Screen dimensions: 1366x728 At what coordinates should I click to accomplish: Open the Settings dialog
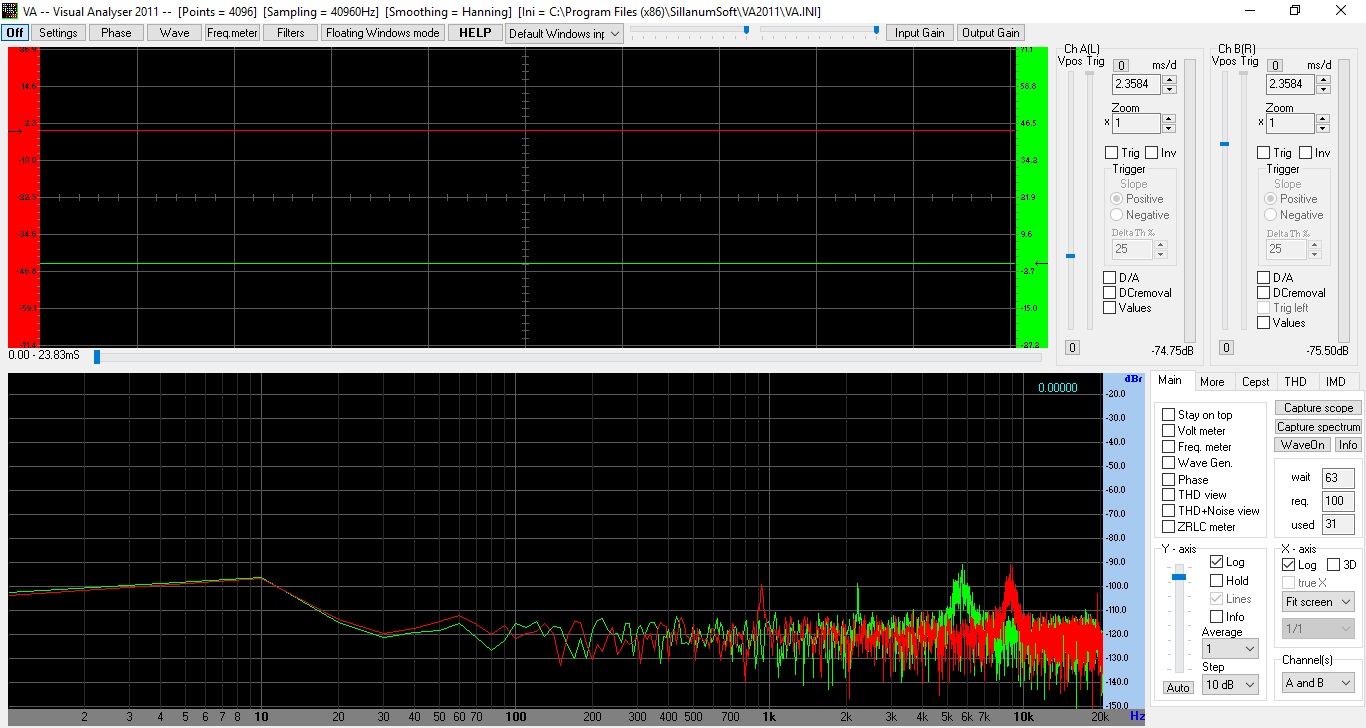[59, 33]
